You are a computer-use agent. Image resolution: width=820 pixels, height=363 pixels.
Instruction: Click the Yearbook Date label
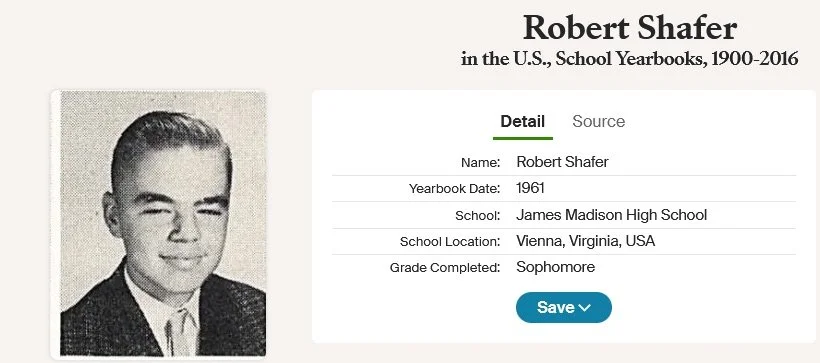pyautogui.click(x=454, y=189)
